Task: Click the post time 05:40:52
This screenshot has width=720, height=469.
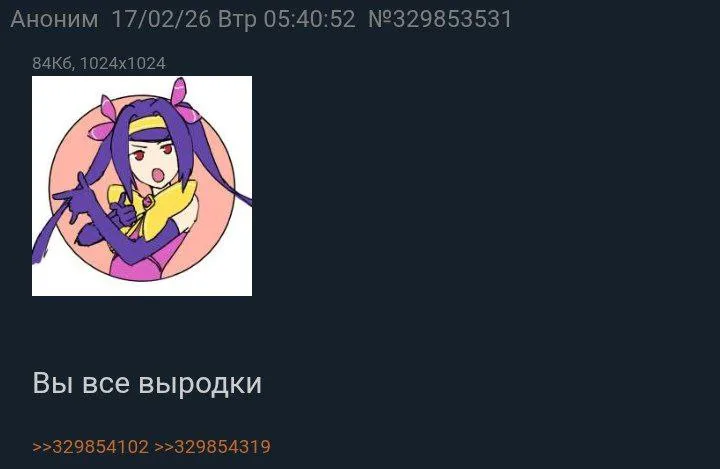Action: coord(309,20)
